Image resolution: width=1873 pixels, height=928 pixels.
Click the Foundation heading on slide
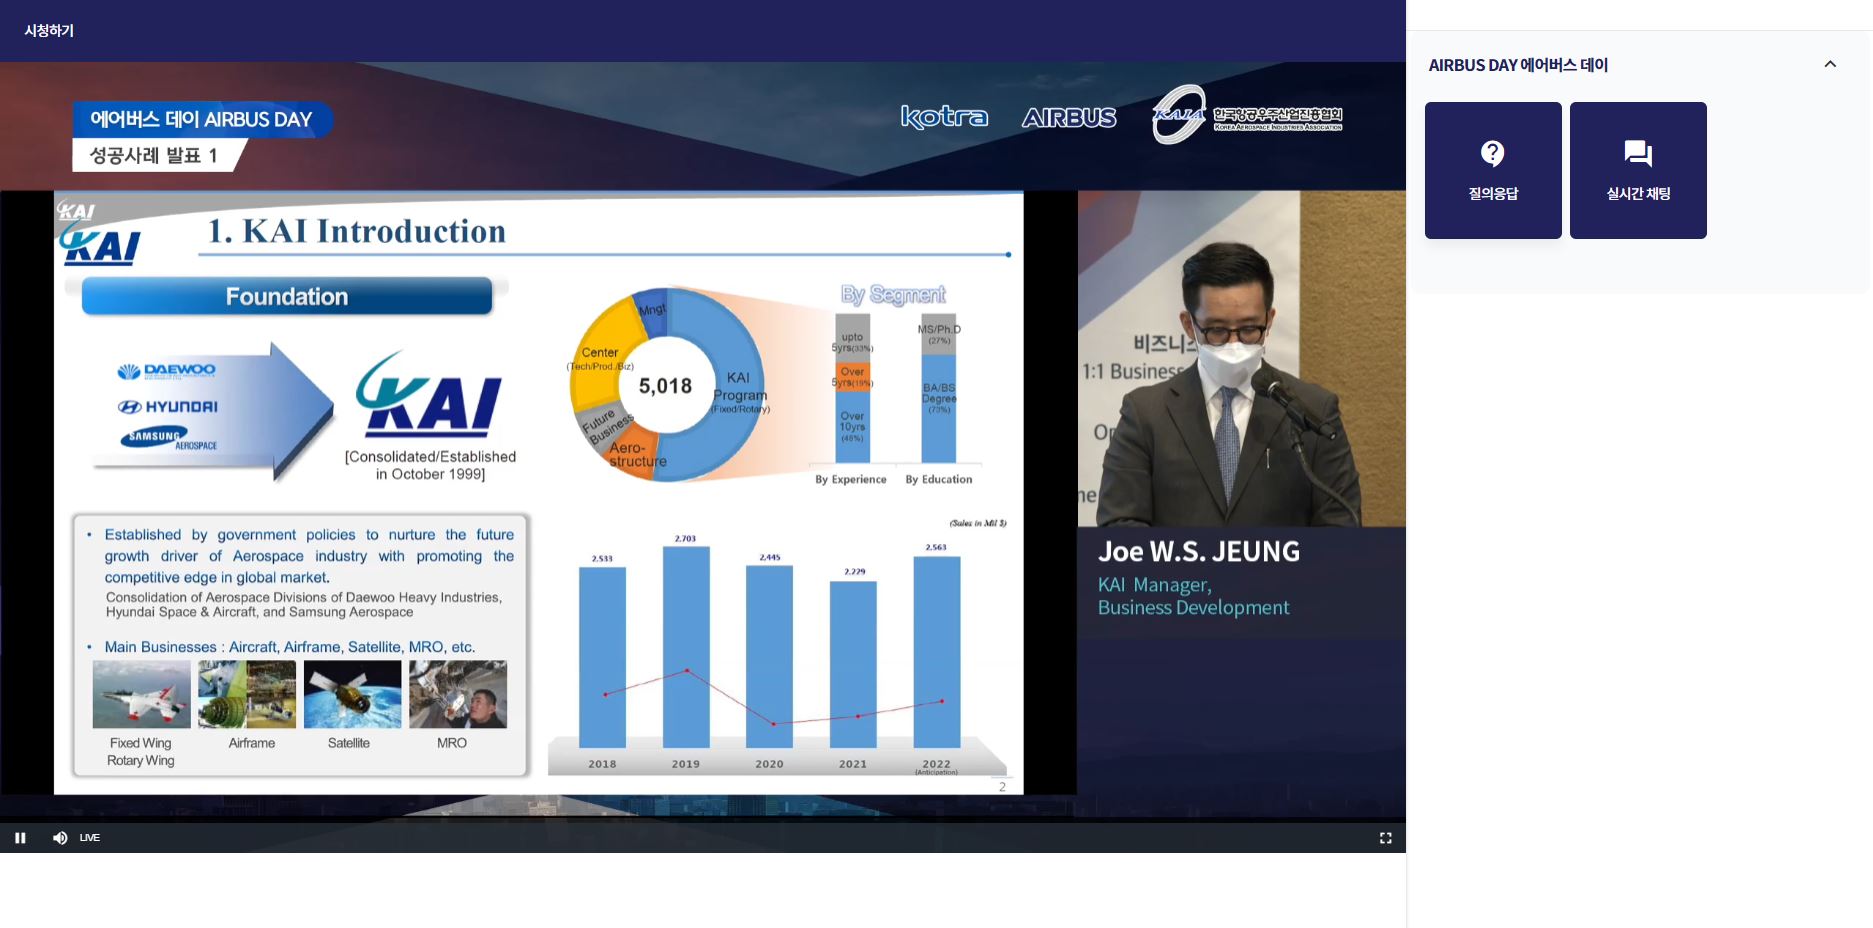click(x=287, y=297)
